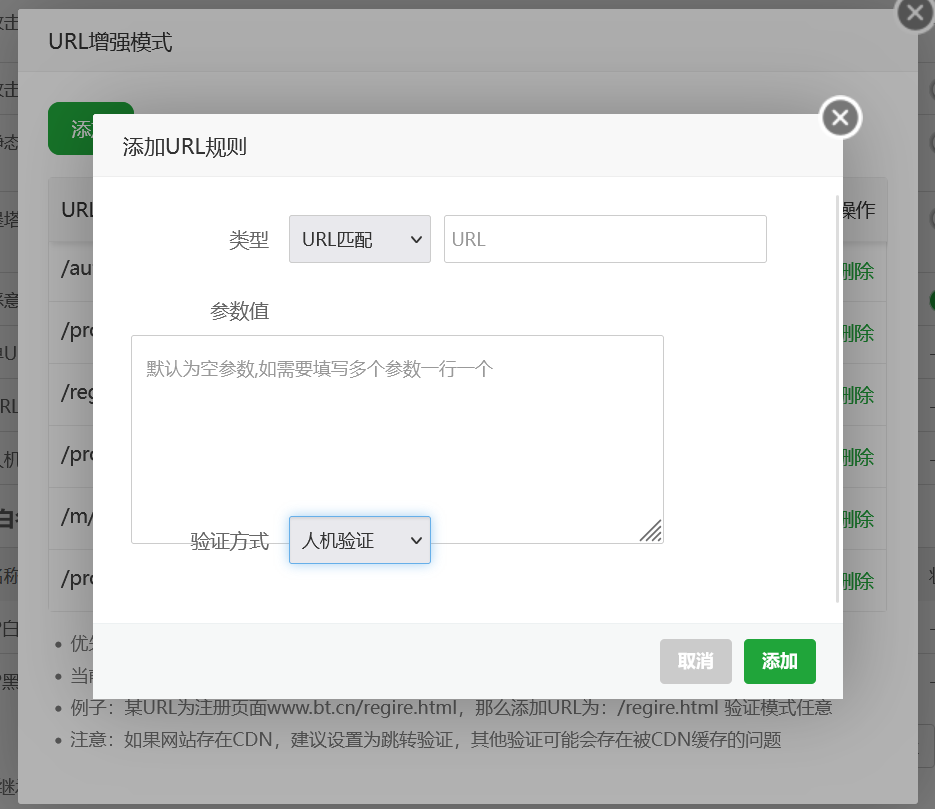Click the background green 添加 button

pos(70,129)
